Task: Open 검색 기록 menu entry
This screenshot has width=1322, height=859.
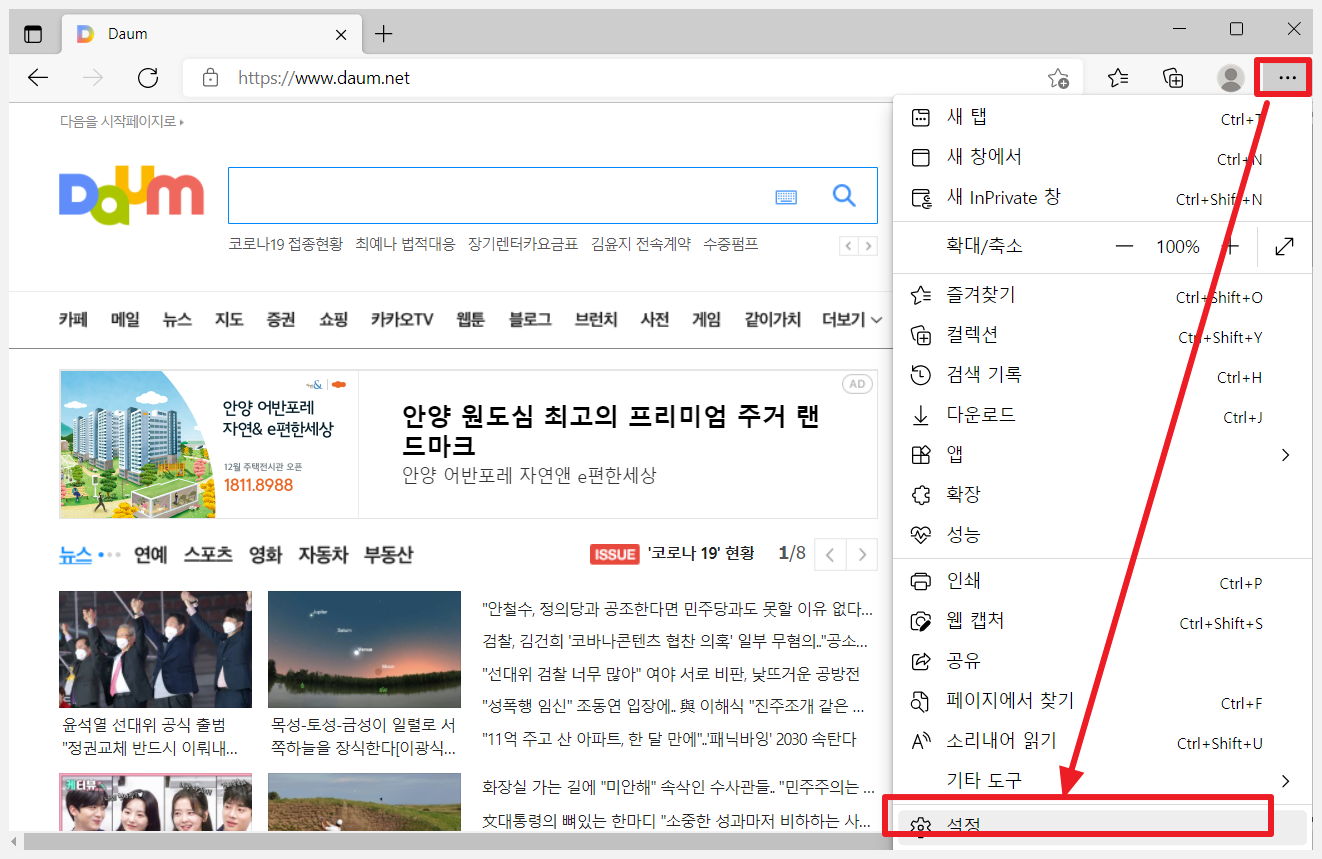Action: [x=1102, y=376]
